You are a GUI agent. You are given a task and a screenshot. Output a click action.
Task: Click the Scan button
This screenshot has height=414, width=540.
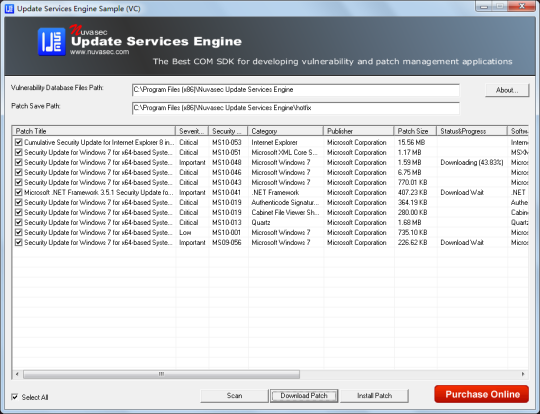234,395
